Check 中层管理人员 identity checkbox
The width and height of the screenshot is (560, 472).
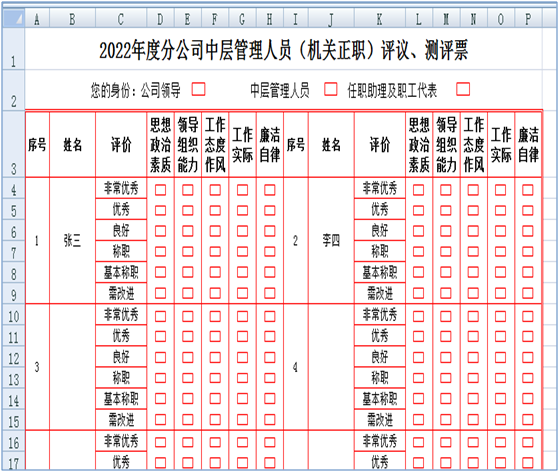click(330, 89)
